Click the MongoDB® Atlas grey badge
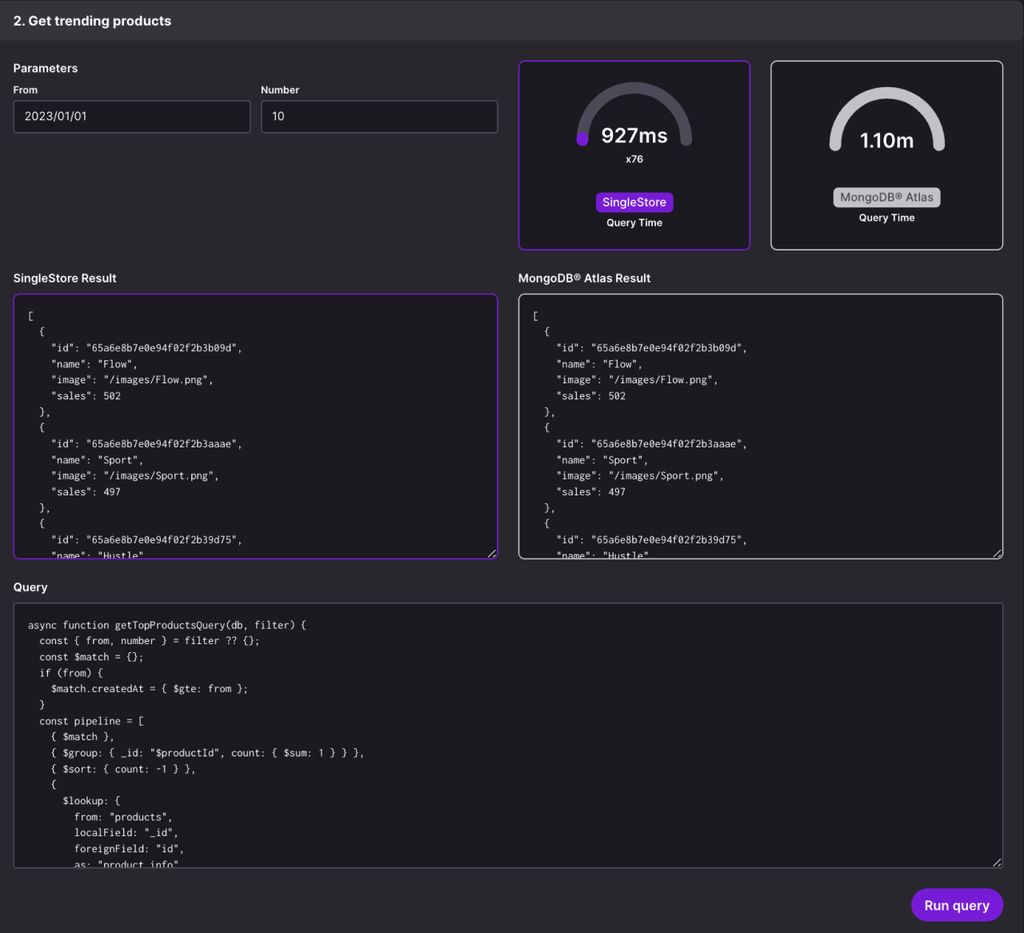This screenshot has height=933, width=1024. pos(887,197)
